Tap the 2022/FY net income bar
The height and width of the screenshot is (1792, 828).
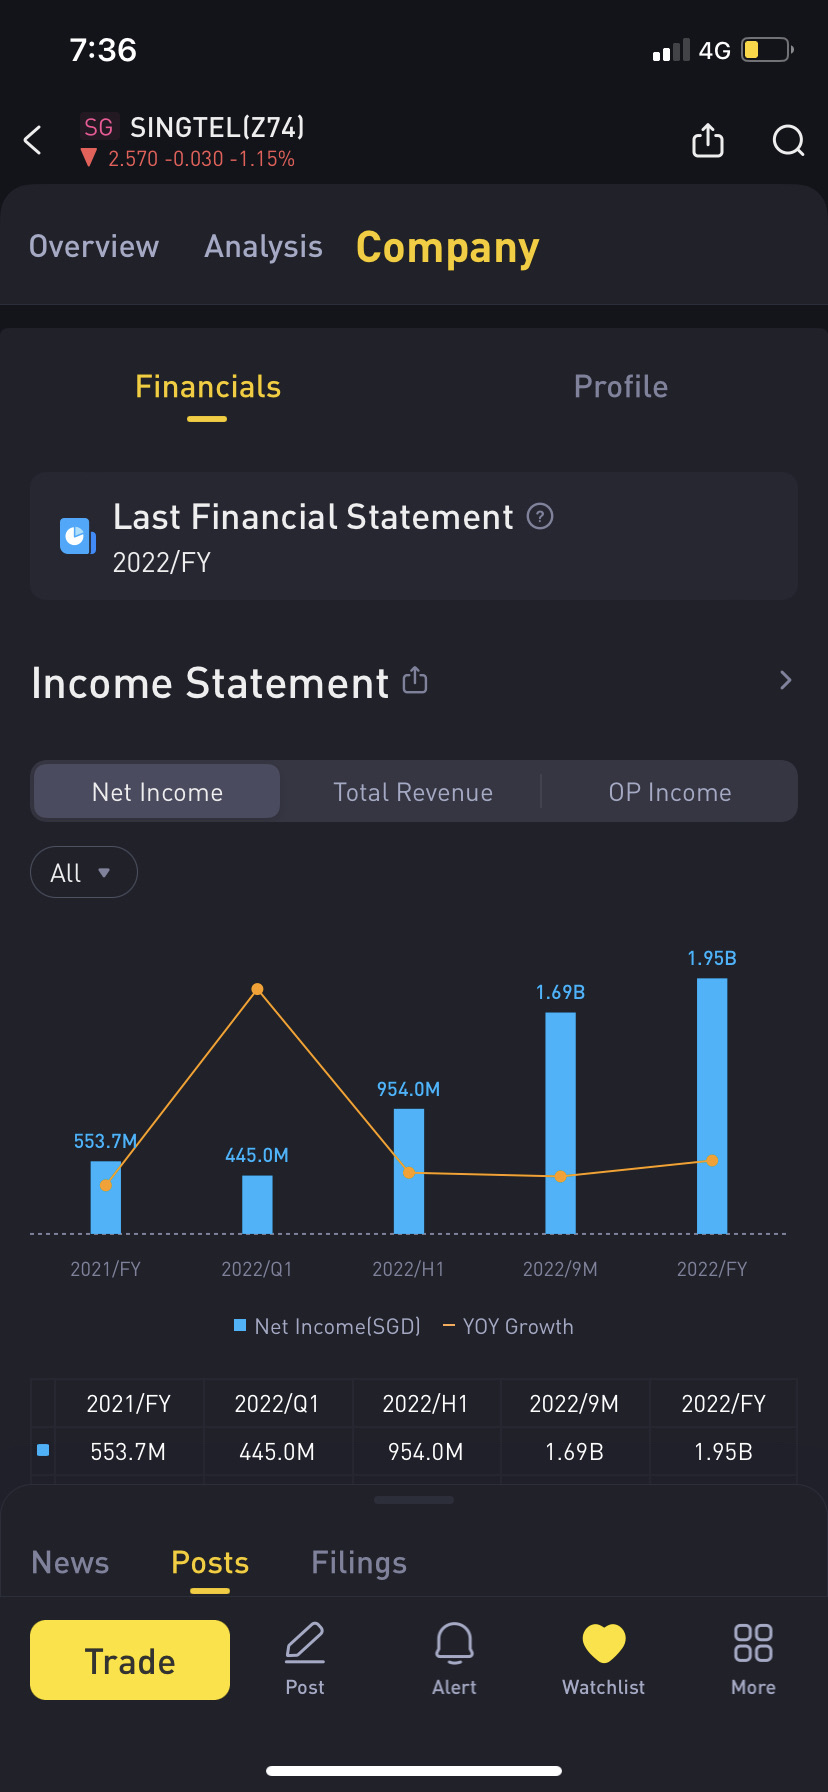712,1106
